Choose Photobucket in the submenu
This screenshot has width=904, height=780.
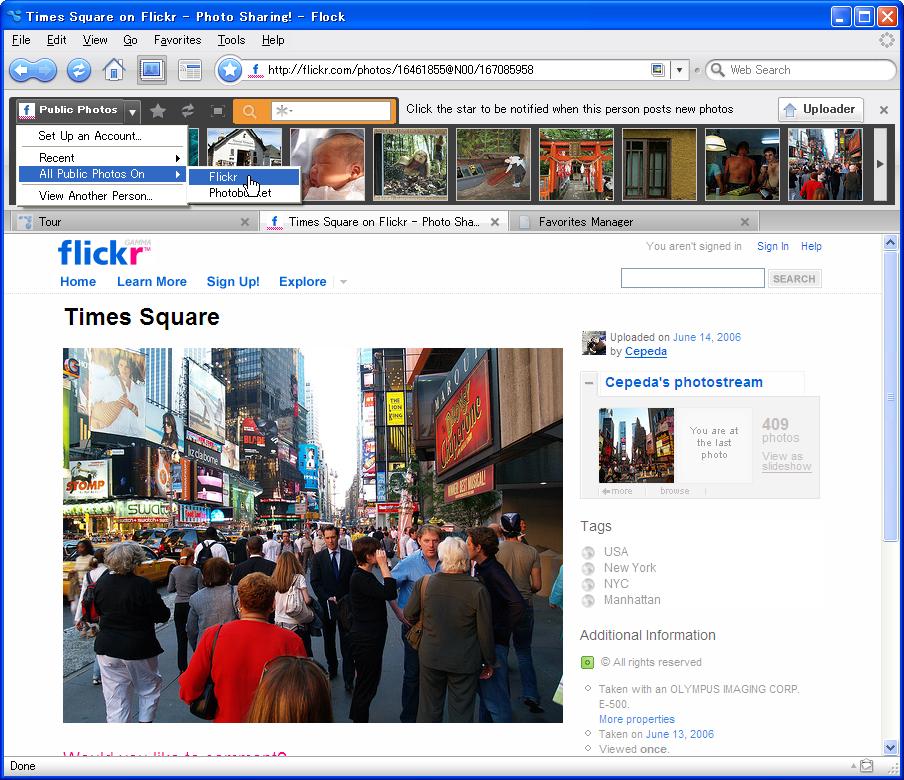pyautogui.click(x=244, y=193)
